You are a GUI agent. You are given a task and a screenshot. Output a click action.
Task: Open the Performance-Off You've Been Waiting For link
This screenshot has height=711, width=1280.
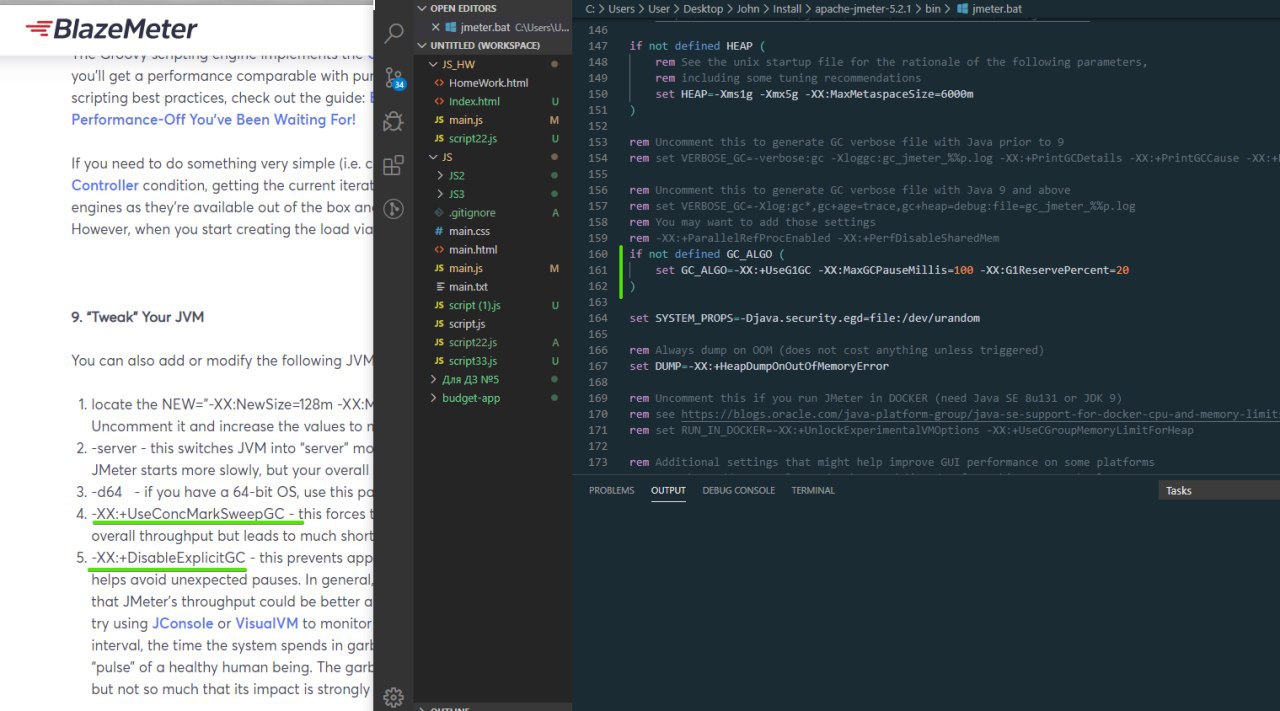(213, 119)
